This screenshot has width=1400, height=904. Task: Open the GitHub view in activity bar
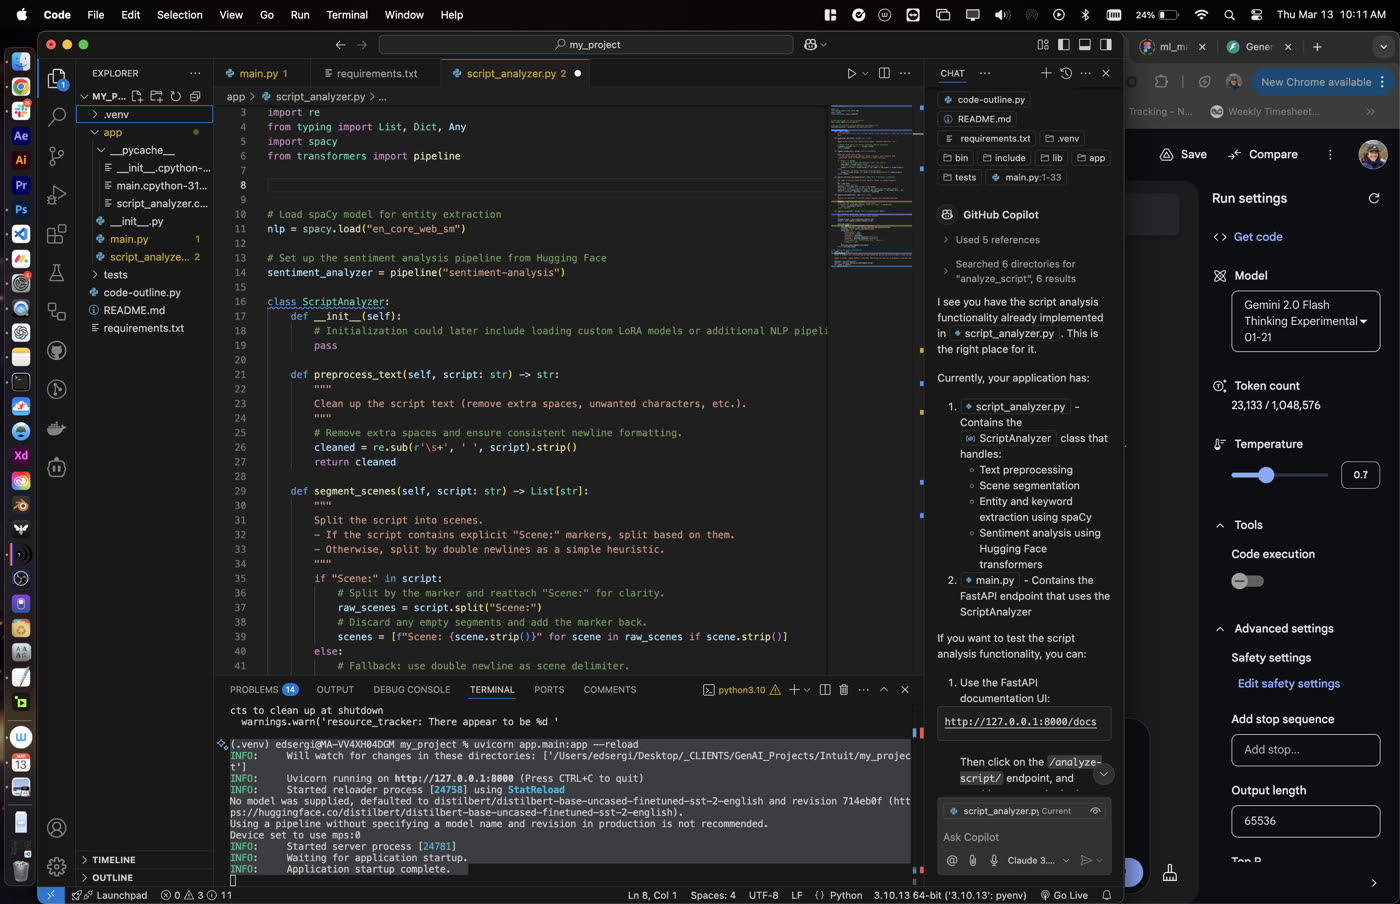[x=57, y=351]
